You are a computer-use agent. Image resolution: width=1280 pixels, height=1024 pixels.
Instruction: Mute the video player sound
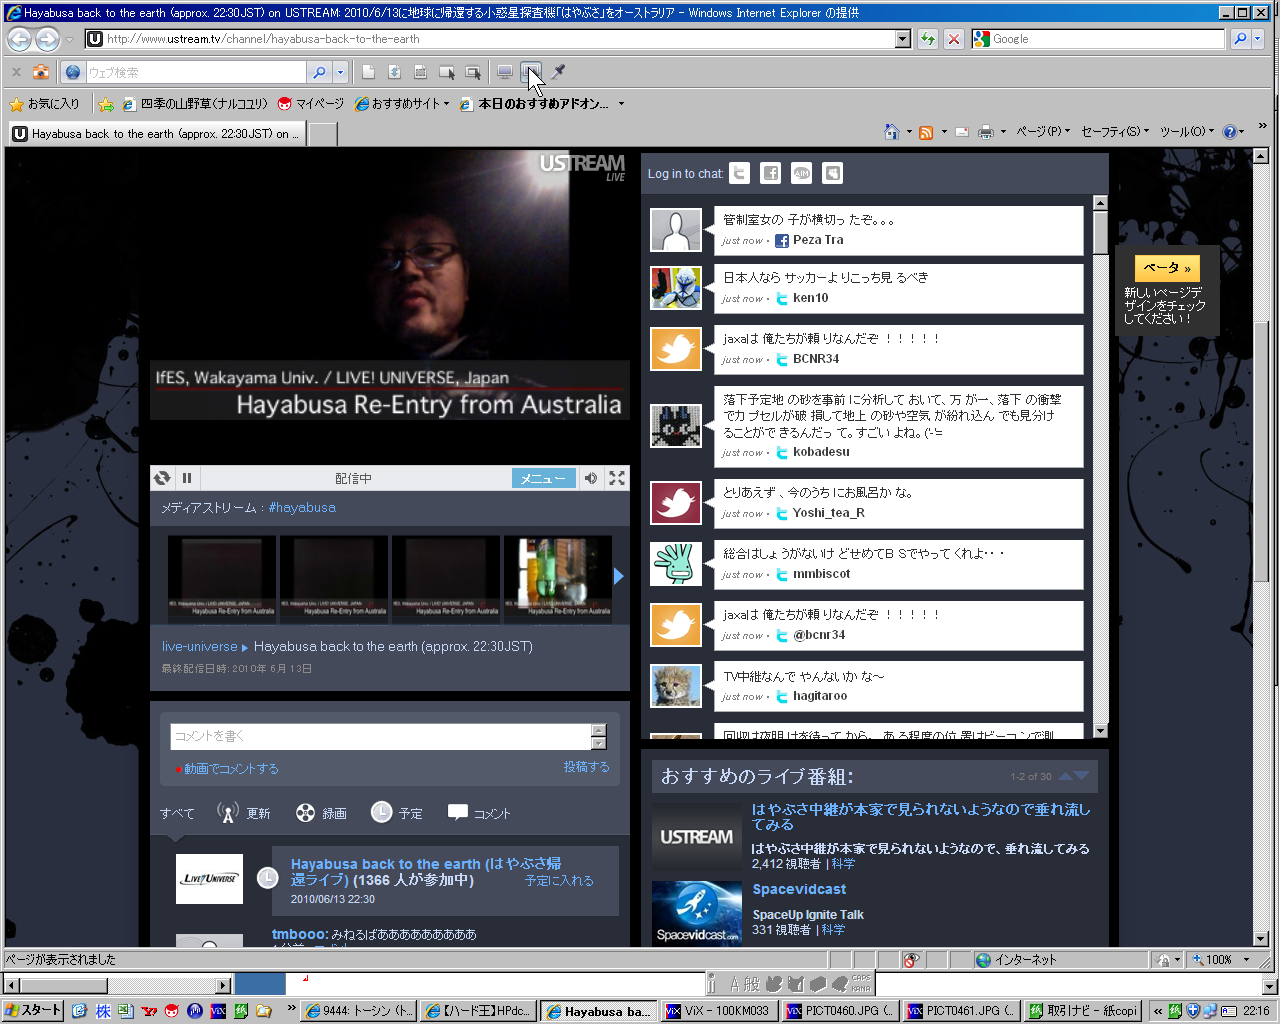coord(591,478)
